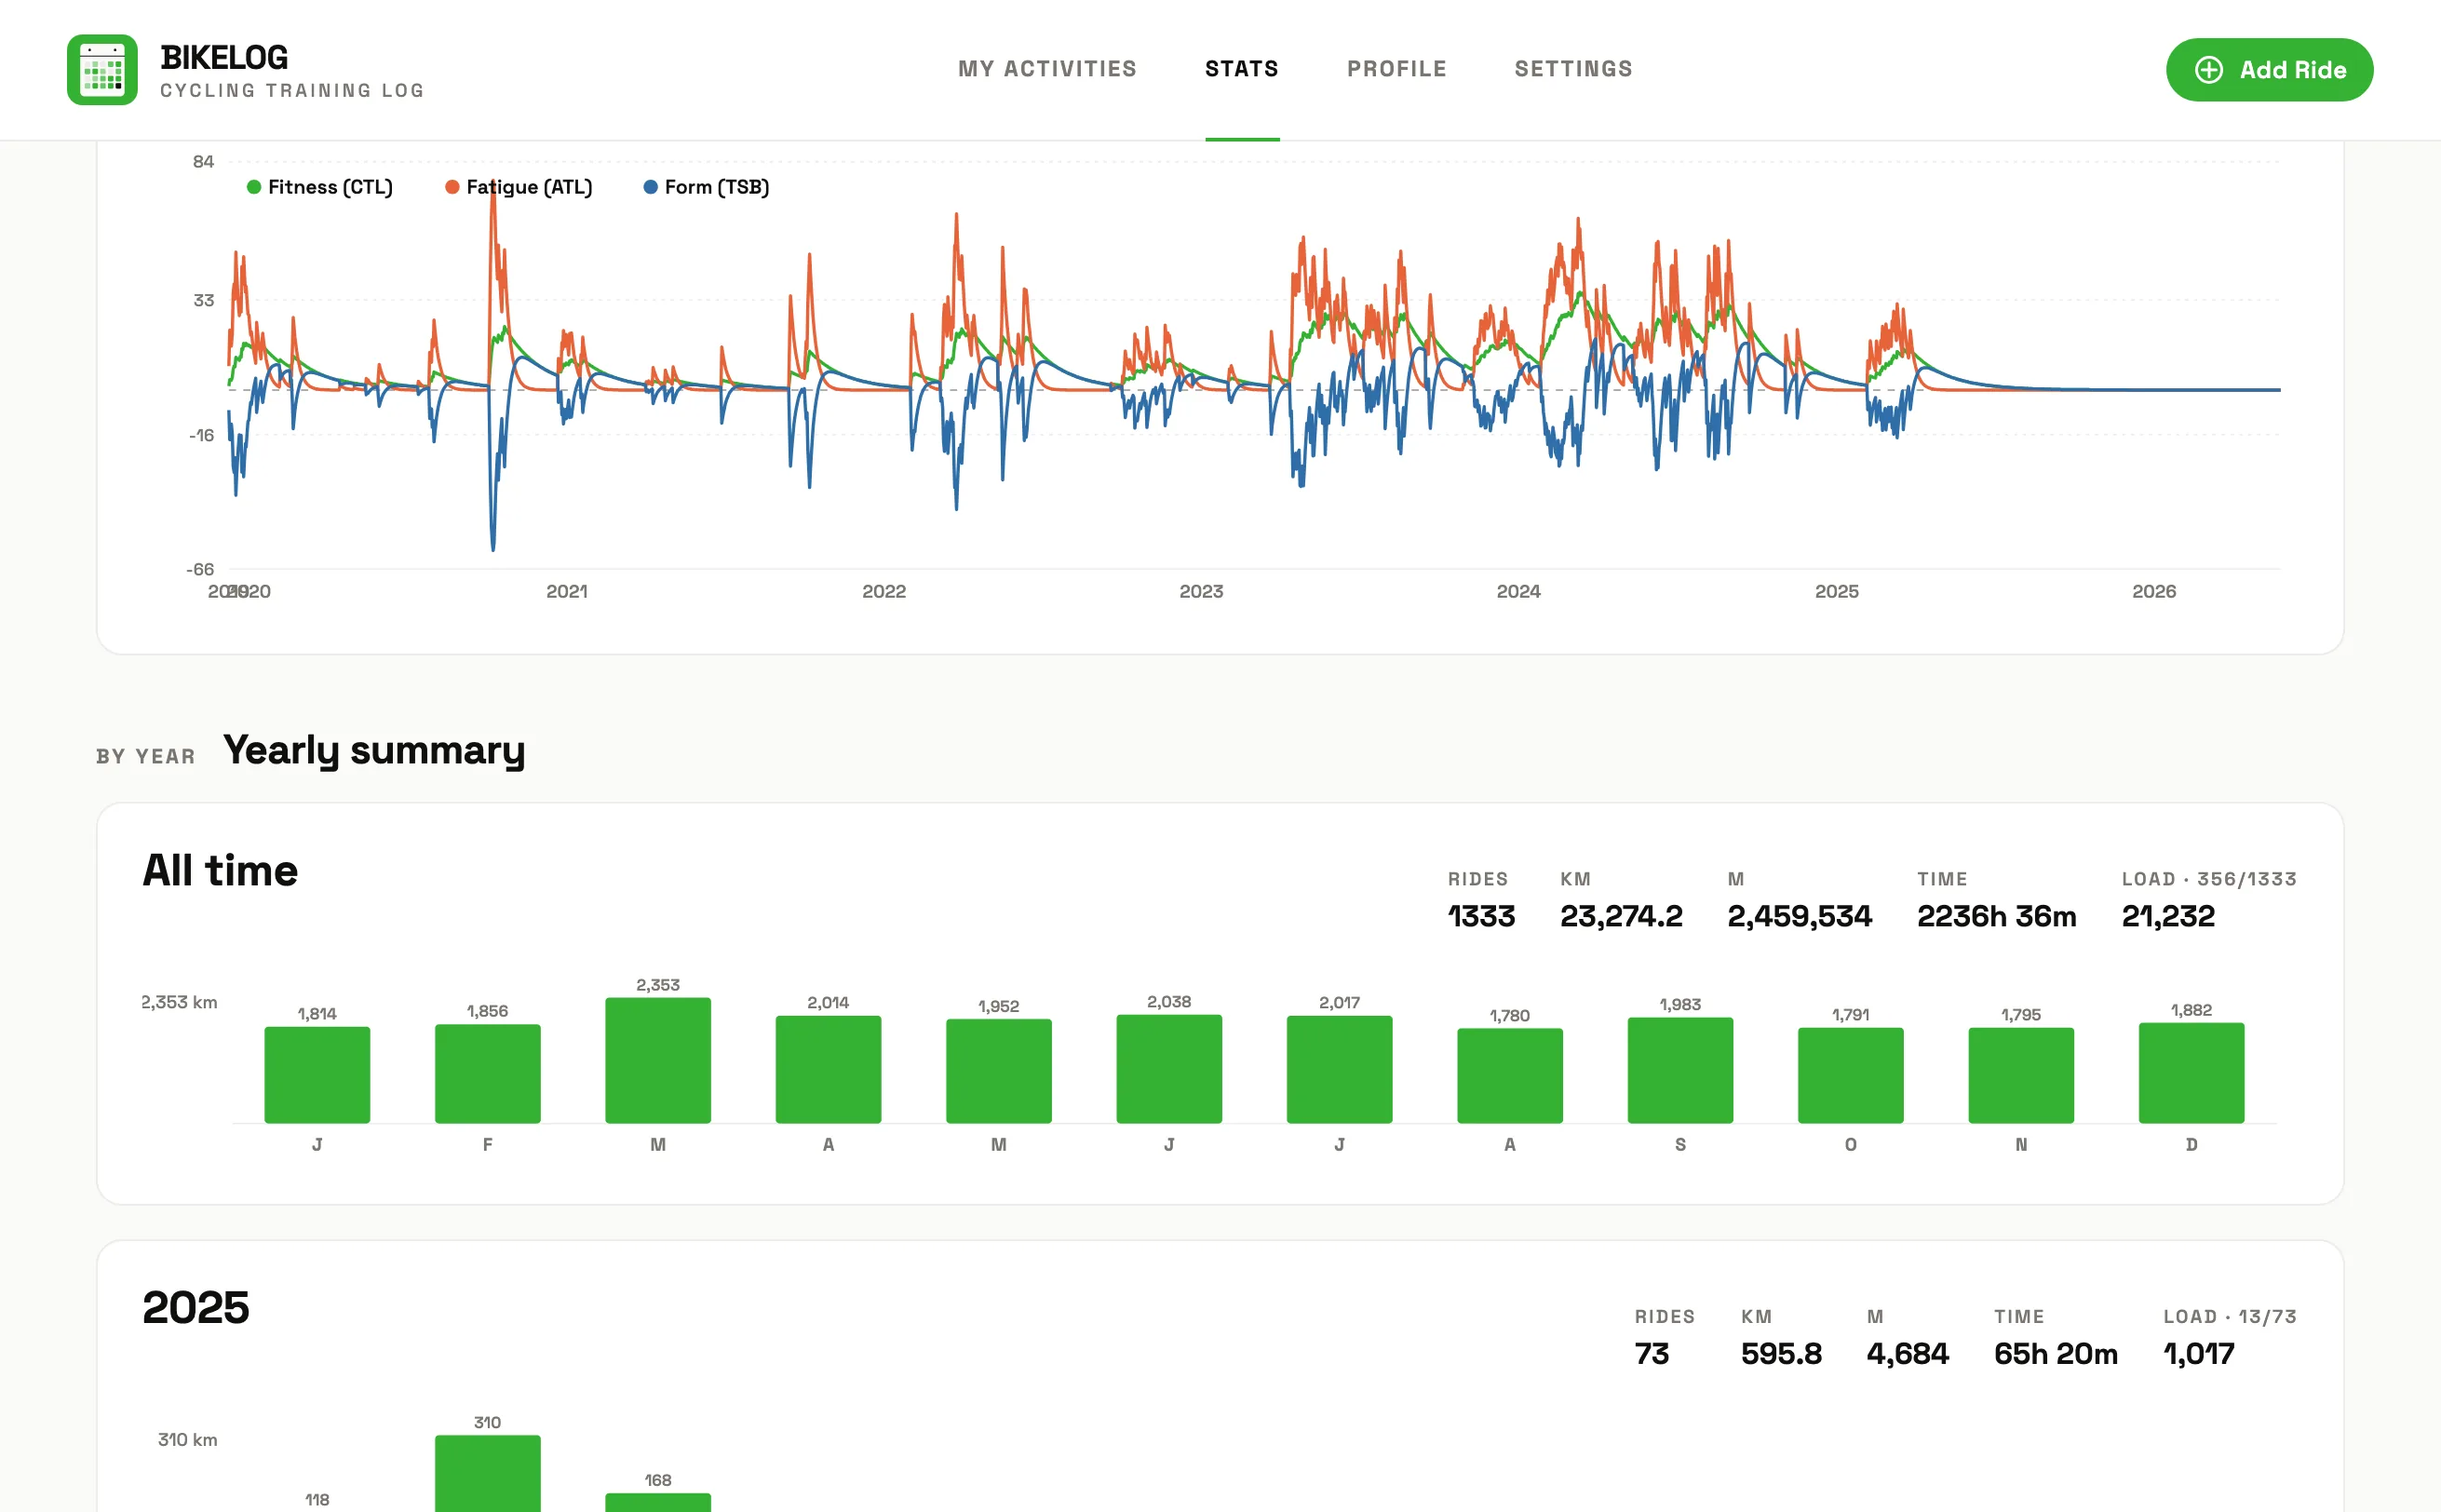Toggle the Form (TSB) legend entry
The image size is (2441, 1512).
(706, 187)
